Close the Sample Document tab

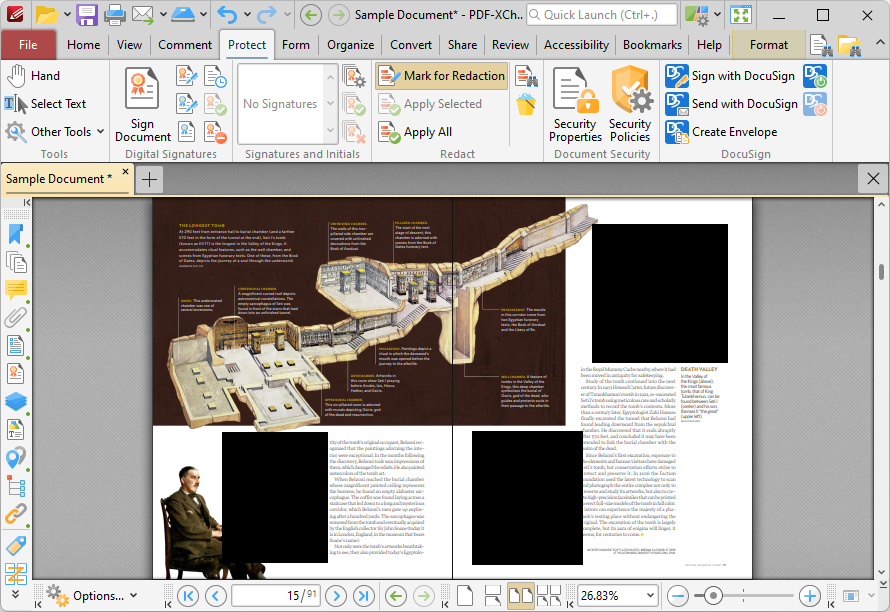[x=125, y=171]
